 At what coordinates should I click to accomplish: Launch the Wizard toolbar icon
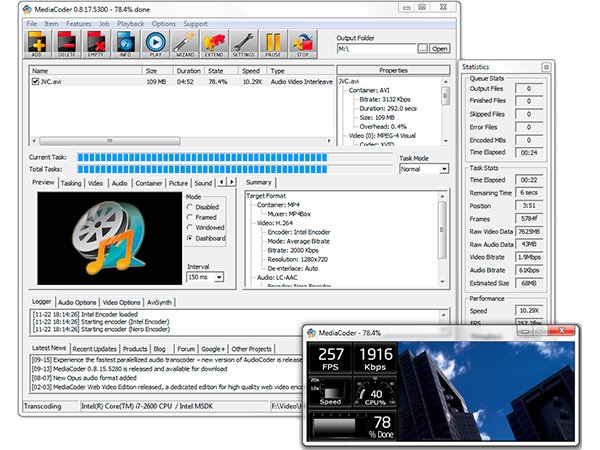[x=185, y=42]
